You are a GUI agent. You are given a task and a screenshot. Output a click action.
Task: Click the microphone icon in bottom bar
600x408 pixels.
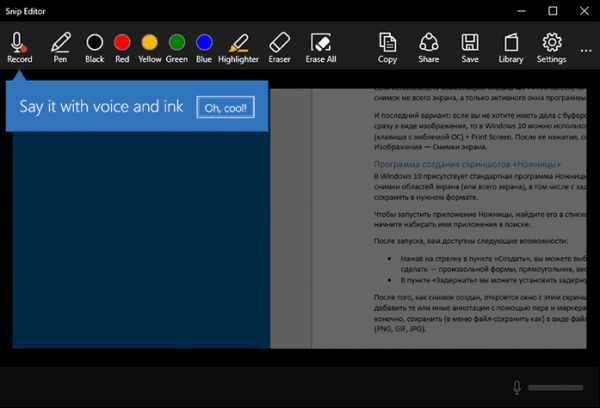517,387
